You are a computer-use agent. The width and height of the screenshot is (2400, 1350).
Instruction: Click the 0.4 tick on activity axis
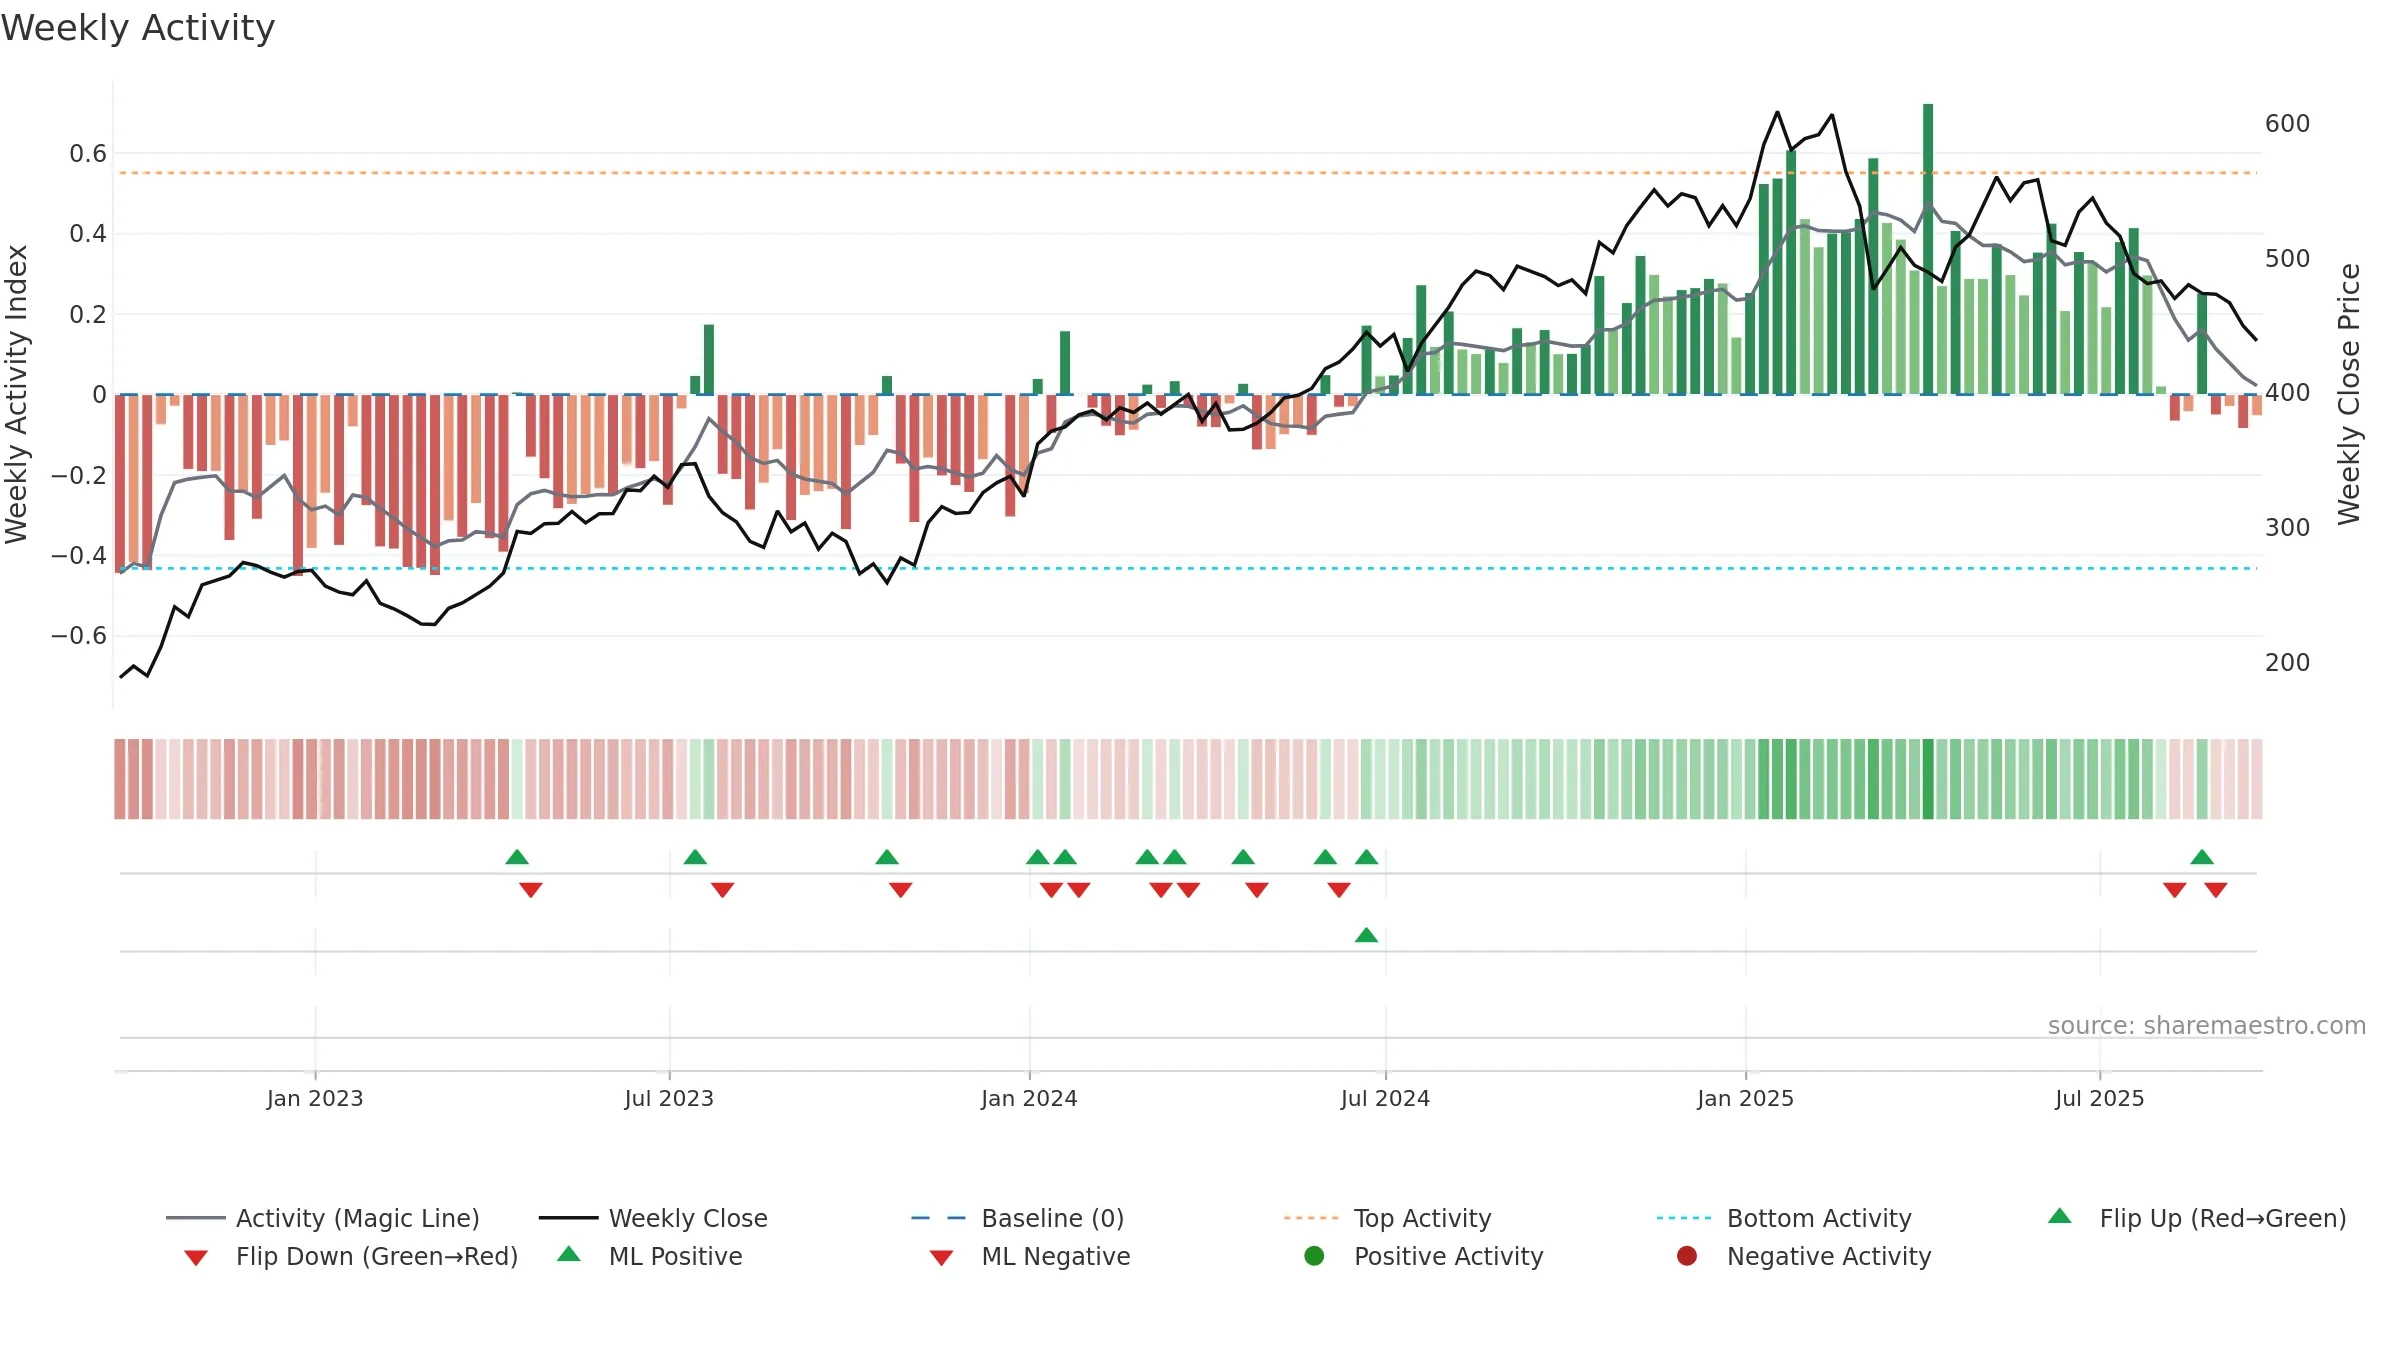point(88,233)
